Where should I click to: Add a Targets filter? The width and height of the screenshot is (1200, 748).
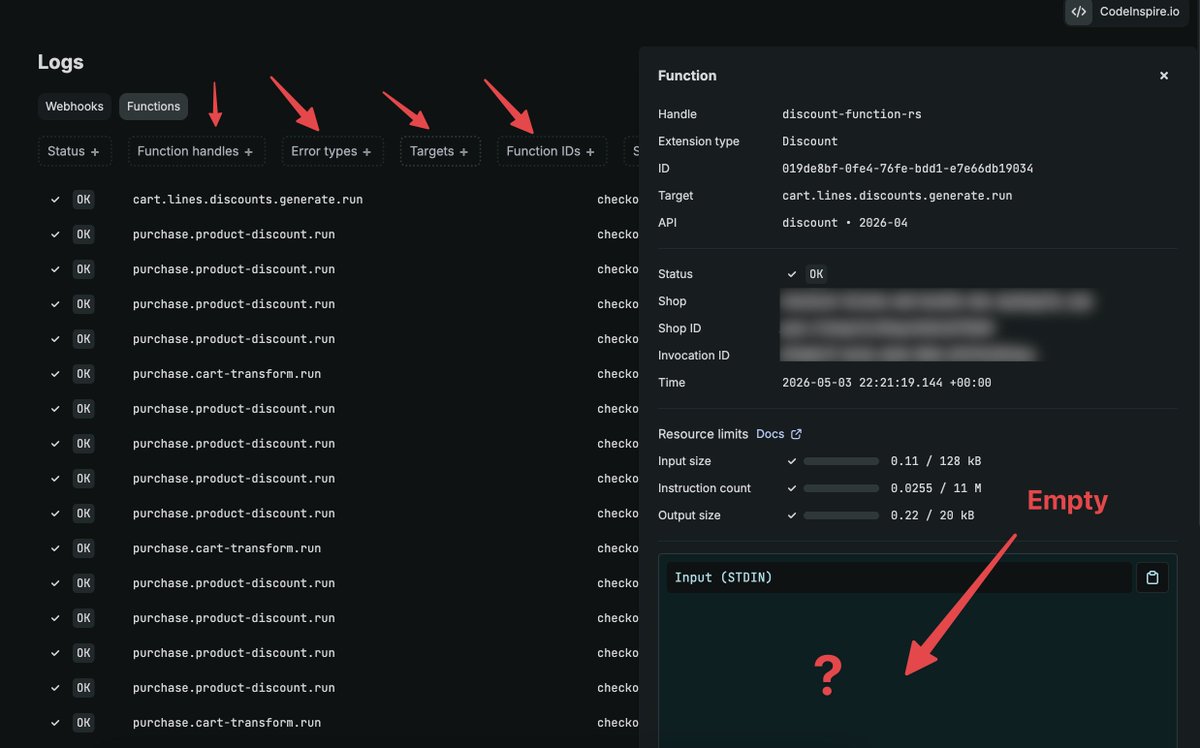[440, 151]
